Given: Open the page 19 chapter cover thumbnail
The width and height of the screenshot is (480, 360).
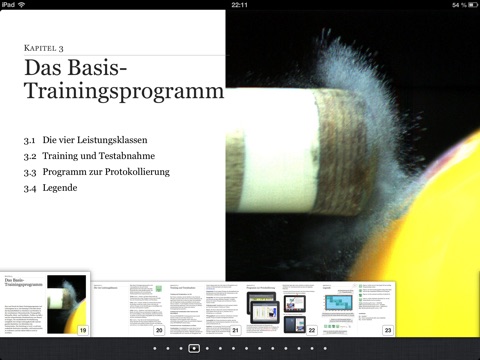Looking at the screenshot, I should 45,305.
